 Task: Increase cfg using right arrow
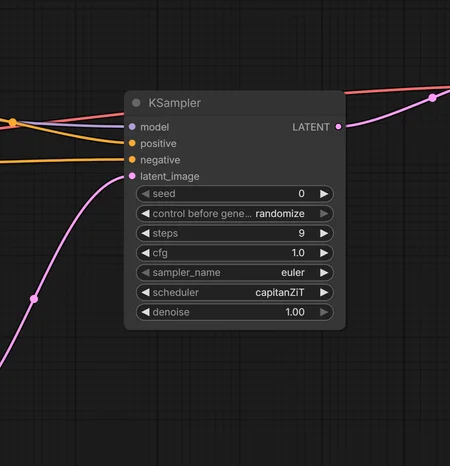click(x=324, y=253)
